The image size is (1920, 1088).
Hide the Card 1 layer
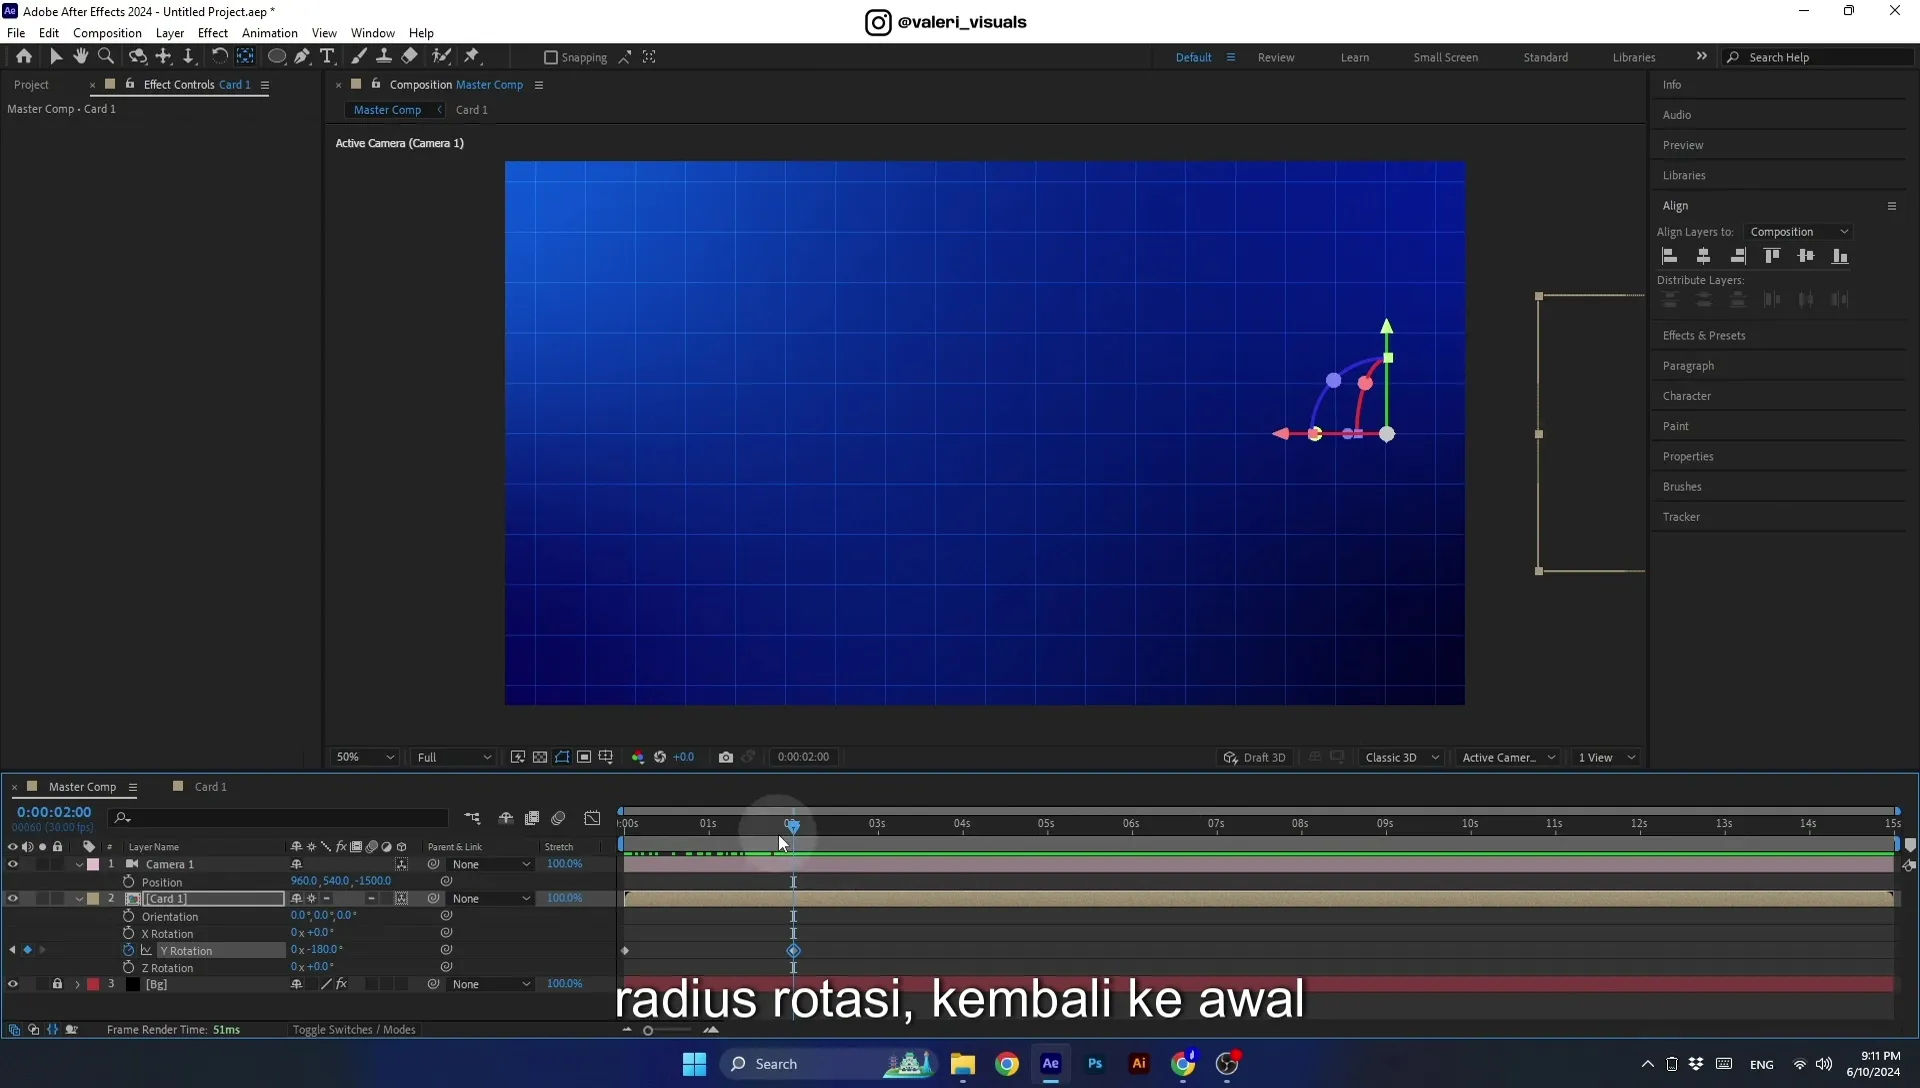coord(13,899)
